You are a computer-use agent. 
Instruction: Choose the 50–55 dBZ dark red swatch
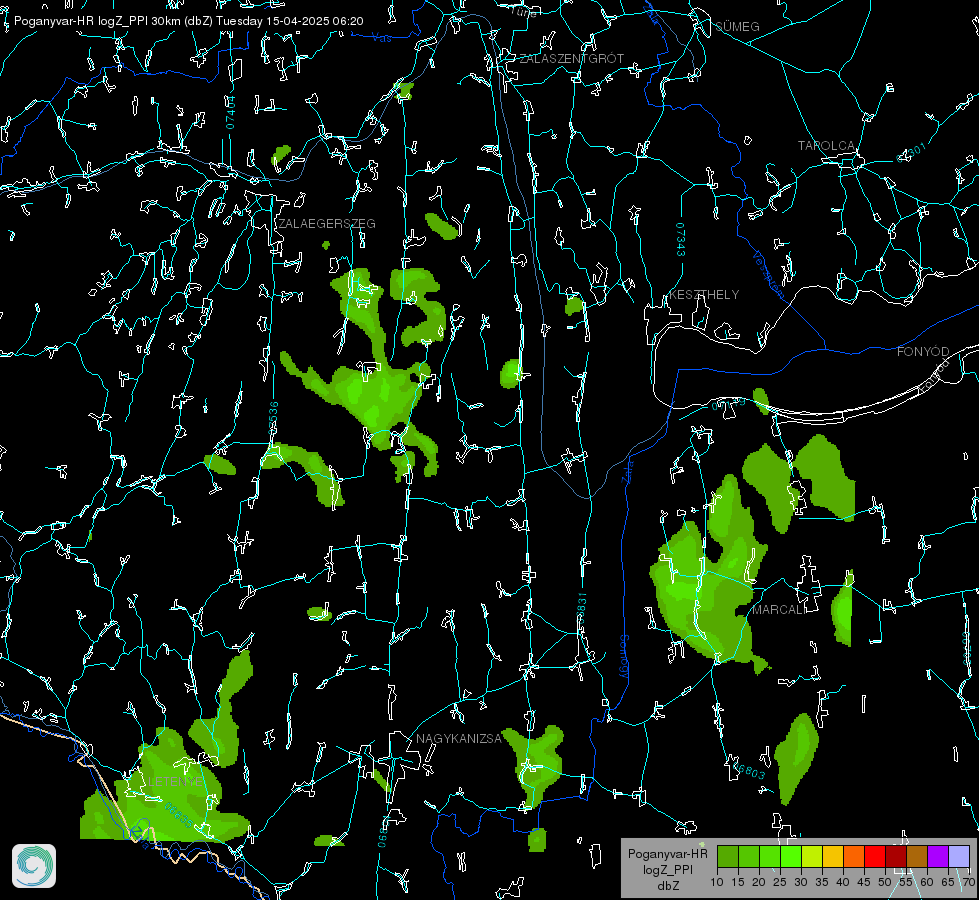coord(896,856)
